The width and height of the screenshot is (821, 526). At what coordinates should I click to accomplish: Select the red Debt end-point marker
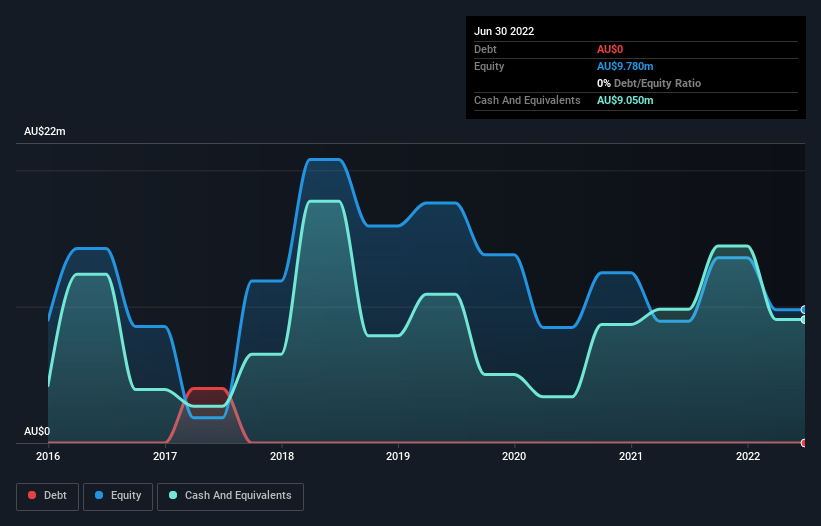[x=804, y=443]
